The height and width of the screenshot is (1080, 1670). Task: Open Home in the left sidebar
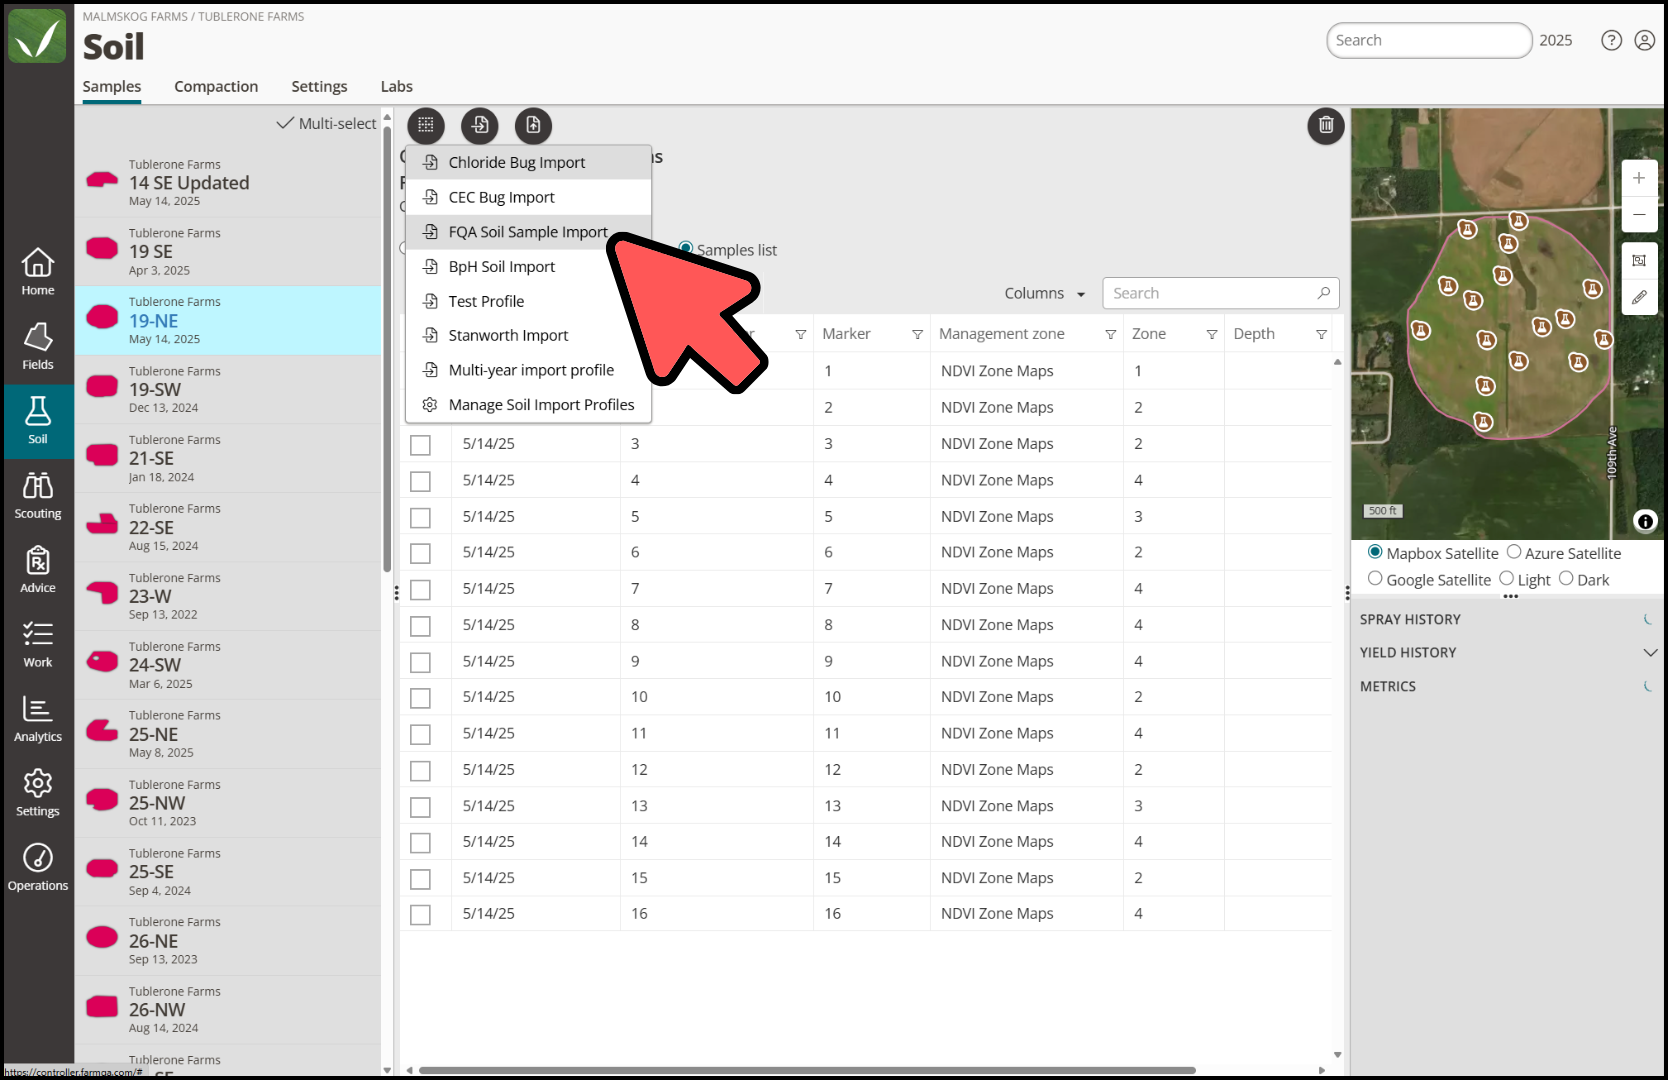(38, 272)
